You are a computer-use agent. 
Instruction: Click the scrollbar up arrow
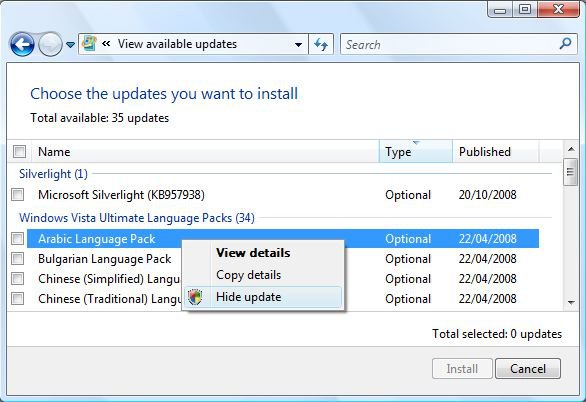pos(571,149)
